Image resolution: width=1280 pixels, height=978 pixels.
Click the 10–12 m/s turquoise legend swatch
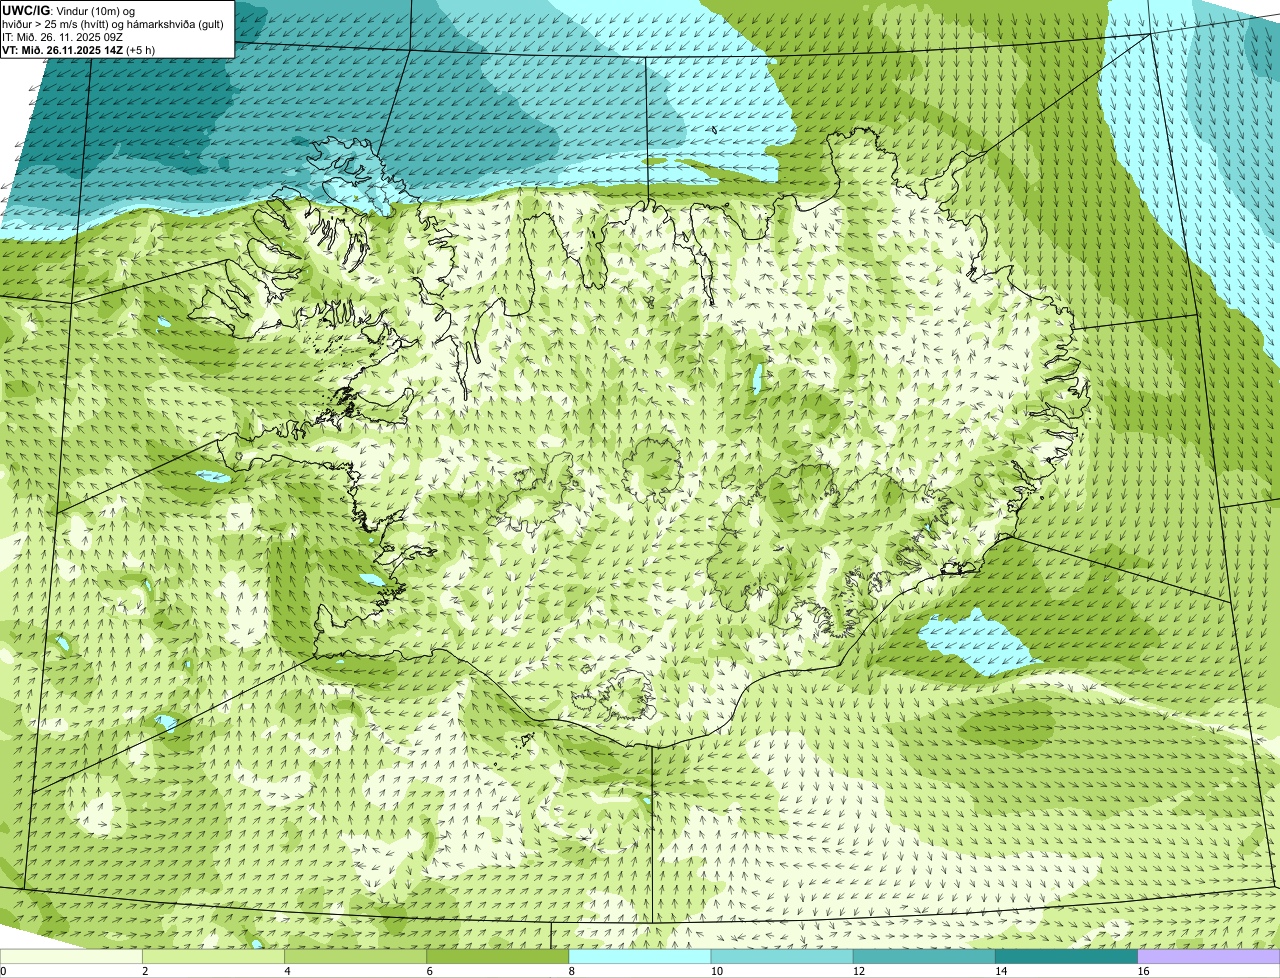(x=782, y=957)
